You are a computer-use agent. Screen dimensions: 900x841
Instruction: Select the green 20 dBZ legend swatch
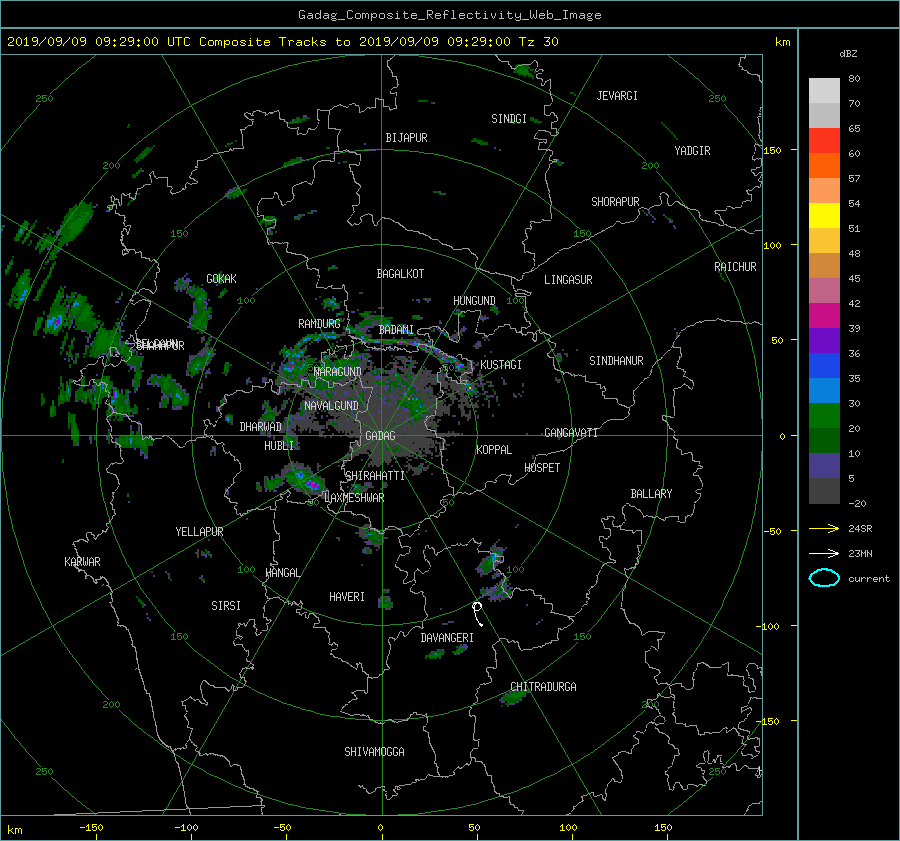click(x=824, y=415)
